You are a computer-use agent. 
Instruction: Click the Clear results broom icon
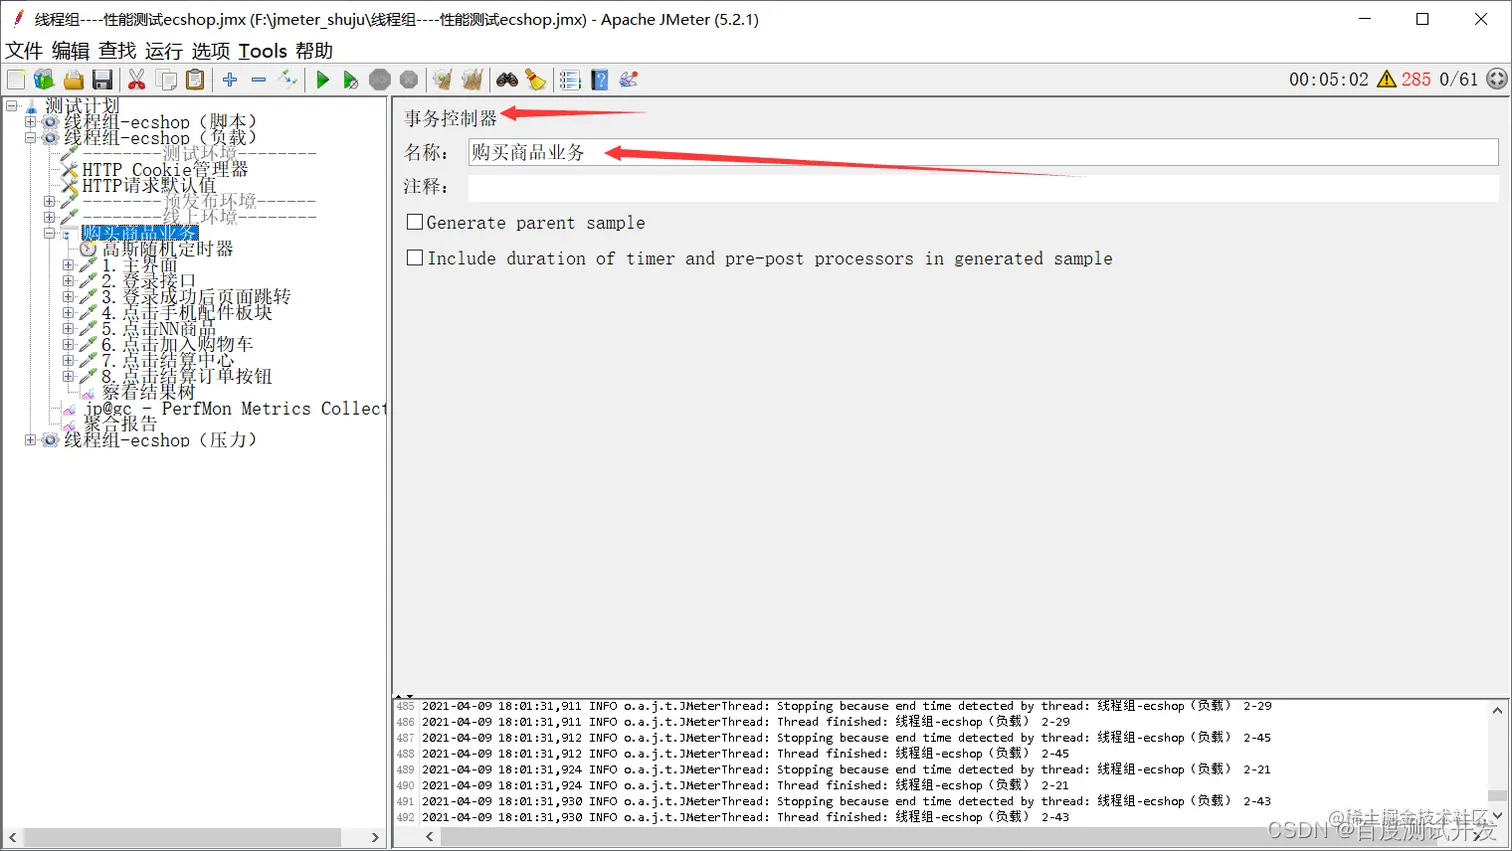442,80
